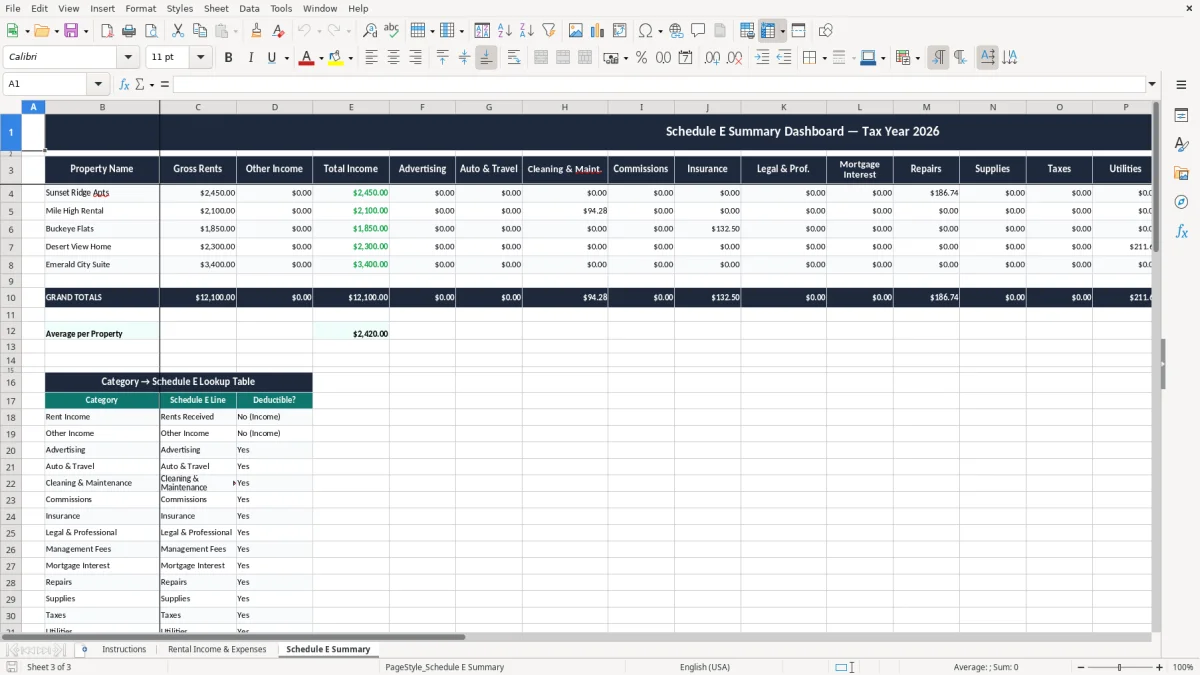The height and width of the screenshot is (675, 1200).
Task: Toggle Align Bottom vertical alignment
Action: pos(486,58)
